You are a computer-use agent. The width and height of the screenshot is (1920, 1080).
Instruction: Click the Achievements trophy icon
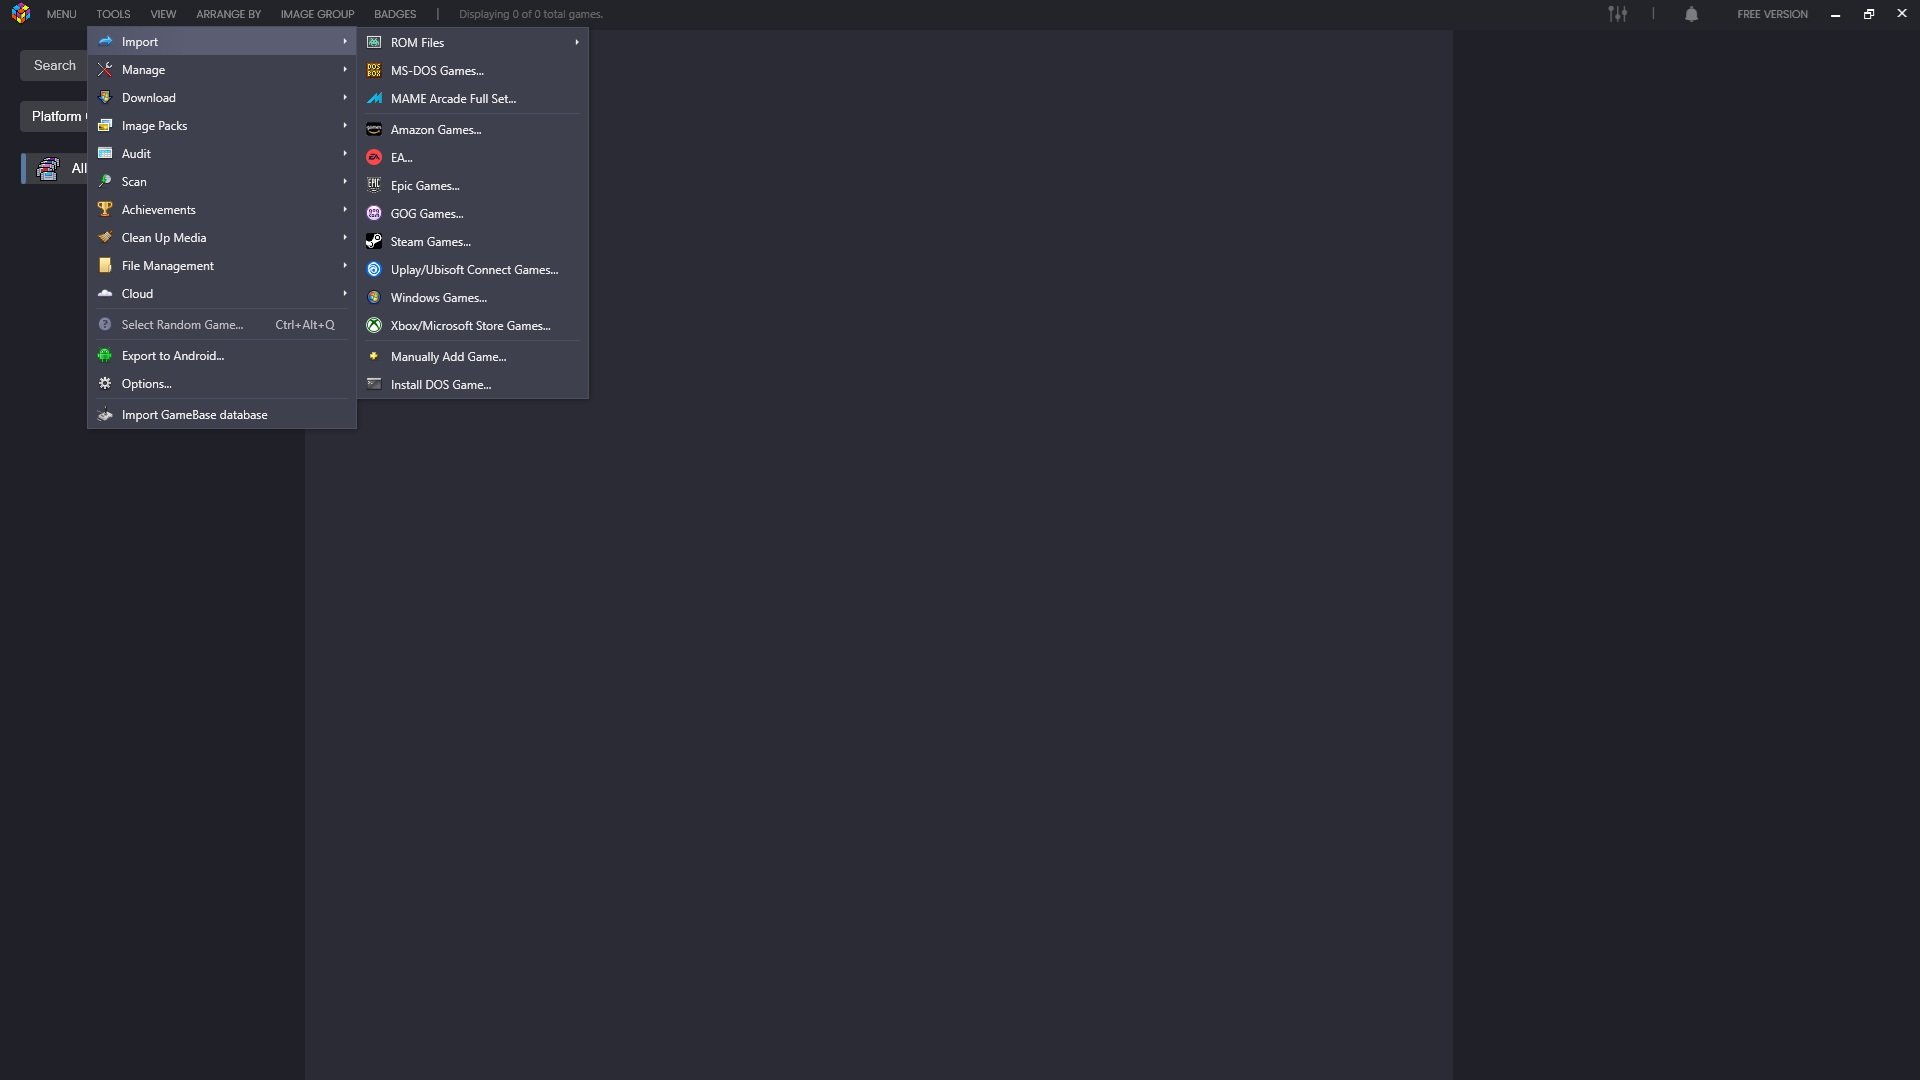[x=105, y=210]
